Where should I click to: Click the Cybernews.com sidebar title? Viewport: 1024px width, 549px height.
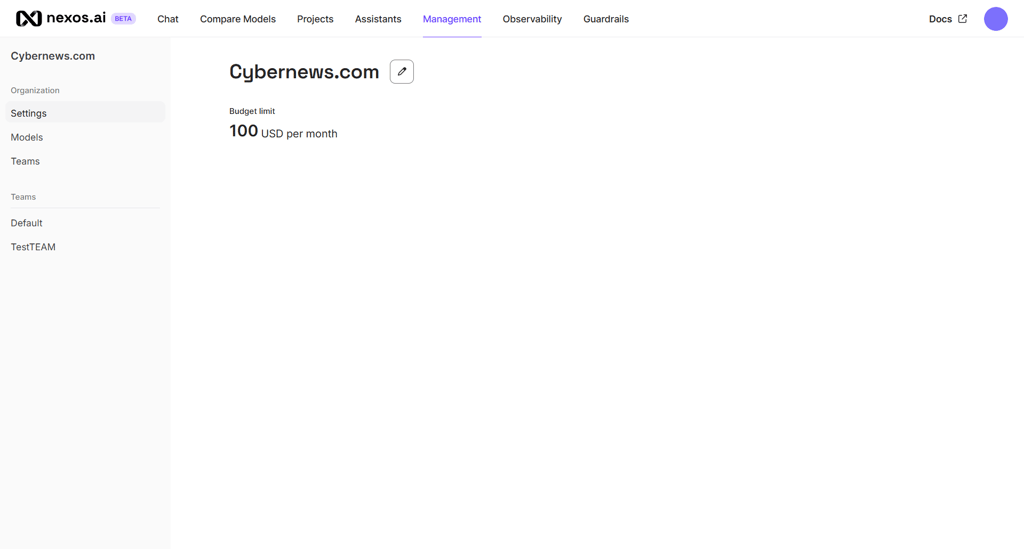(x=53, y=56)
